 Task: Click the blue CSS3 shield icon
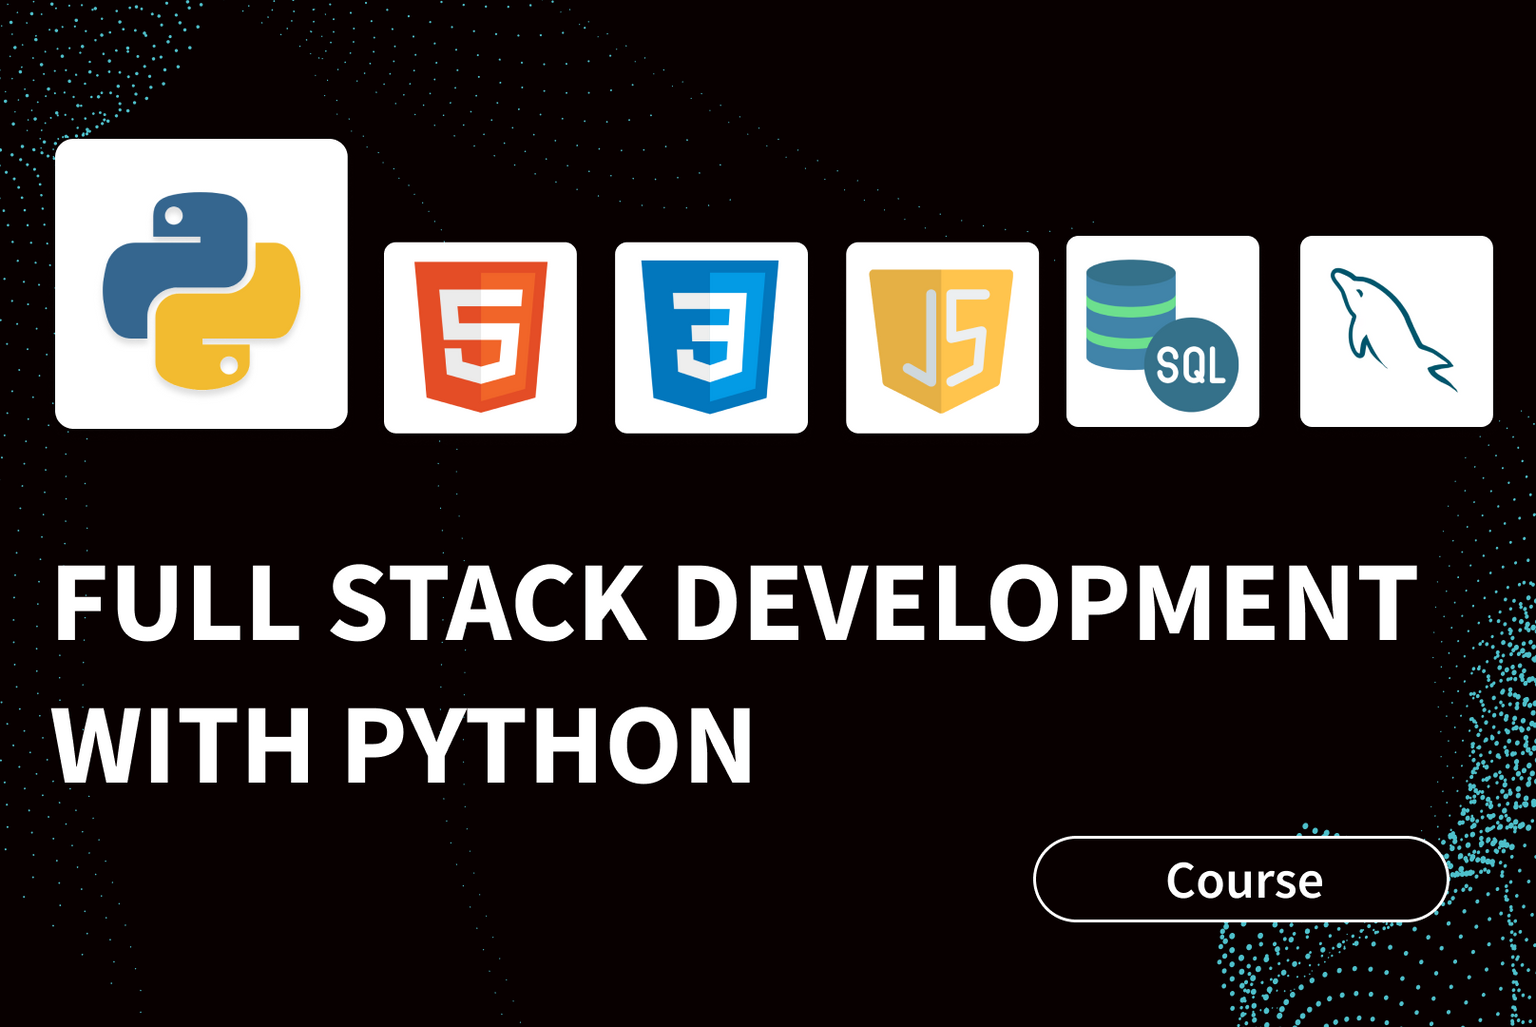click(711, 336)
